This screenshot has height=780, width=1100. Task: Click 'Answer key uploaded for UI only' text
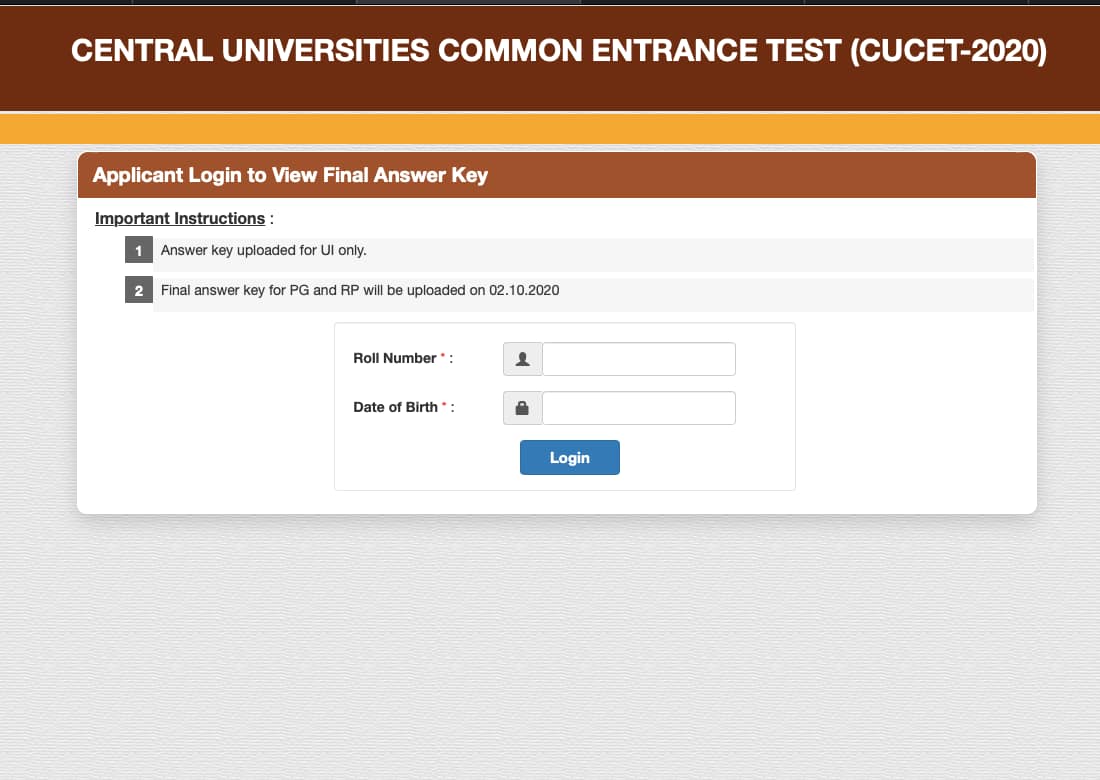(264, 251)
